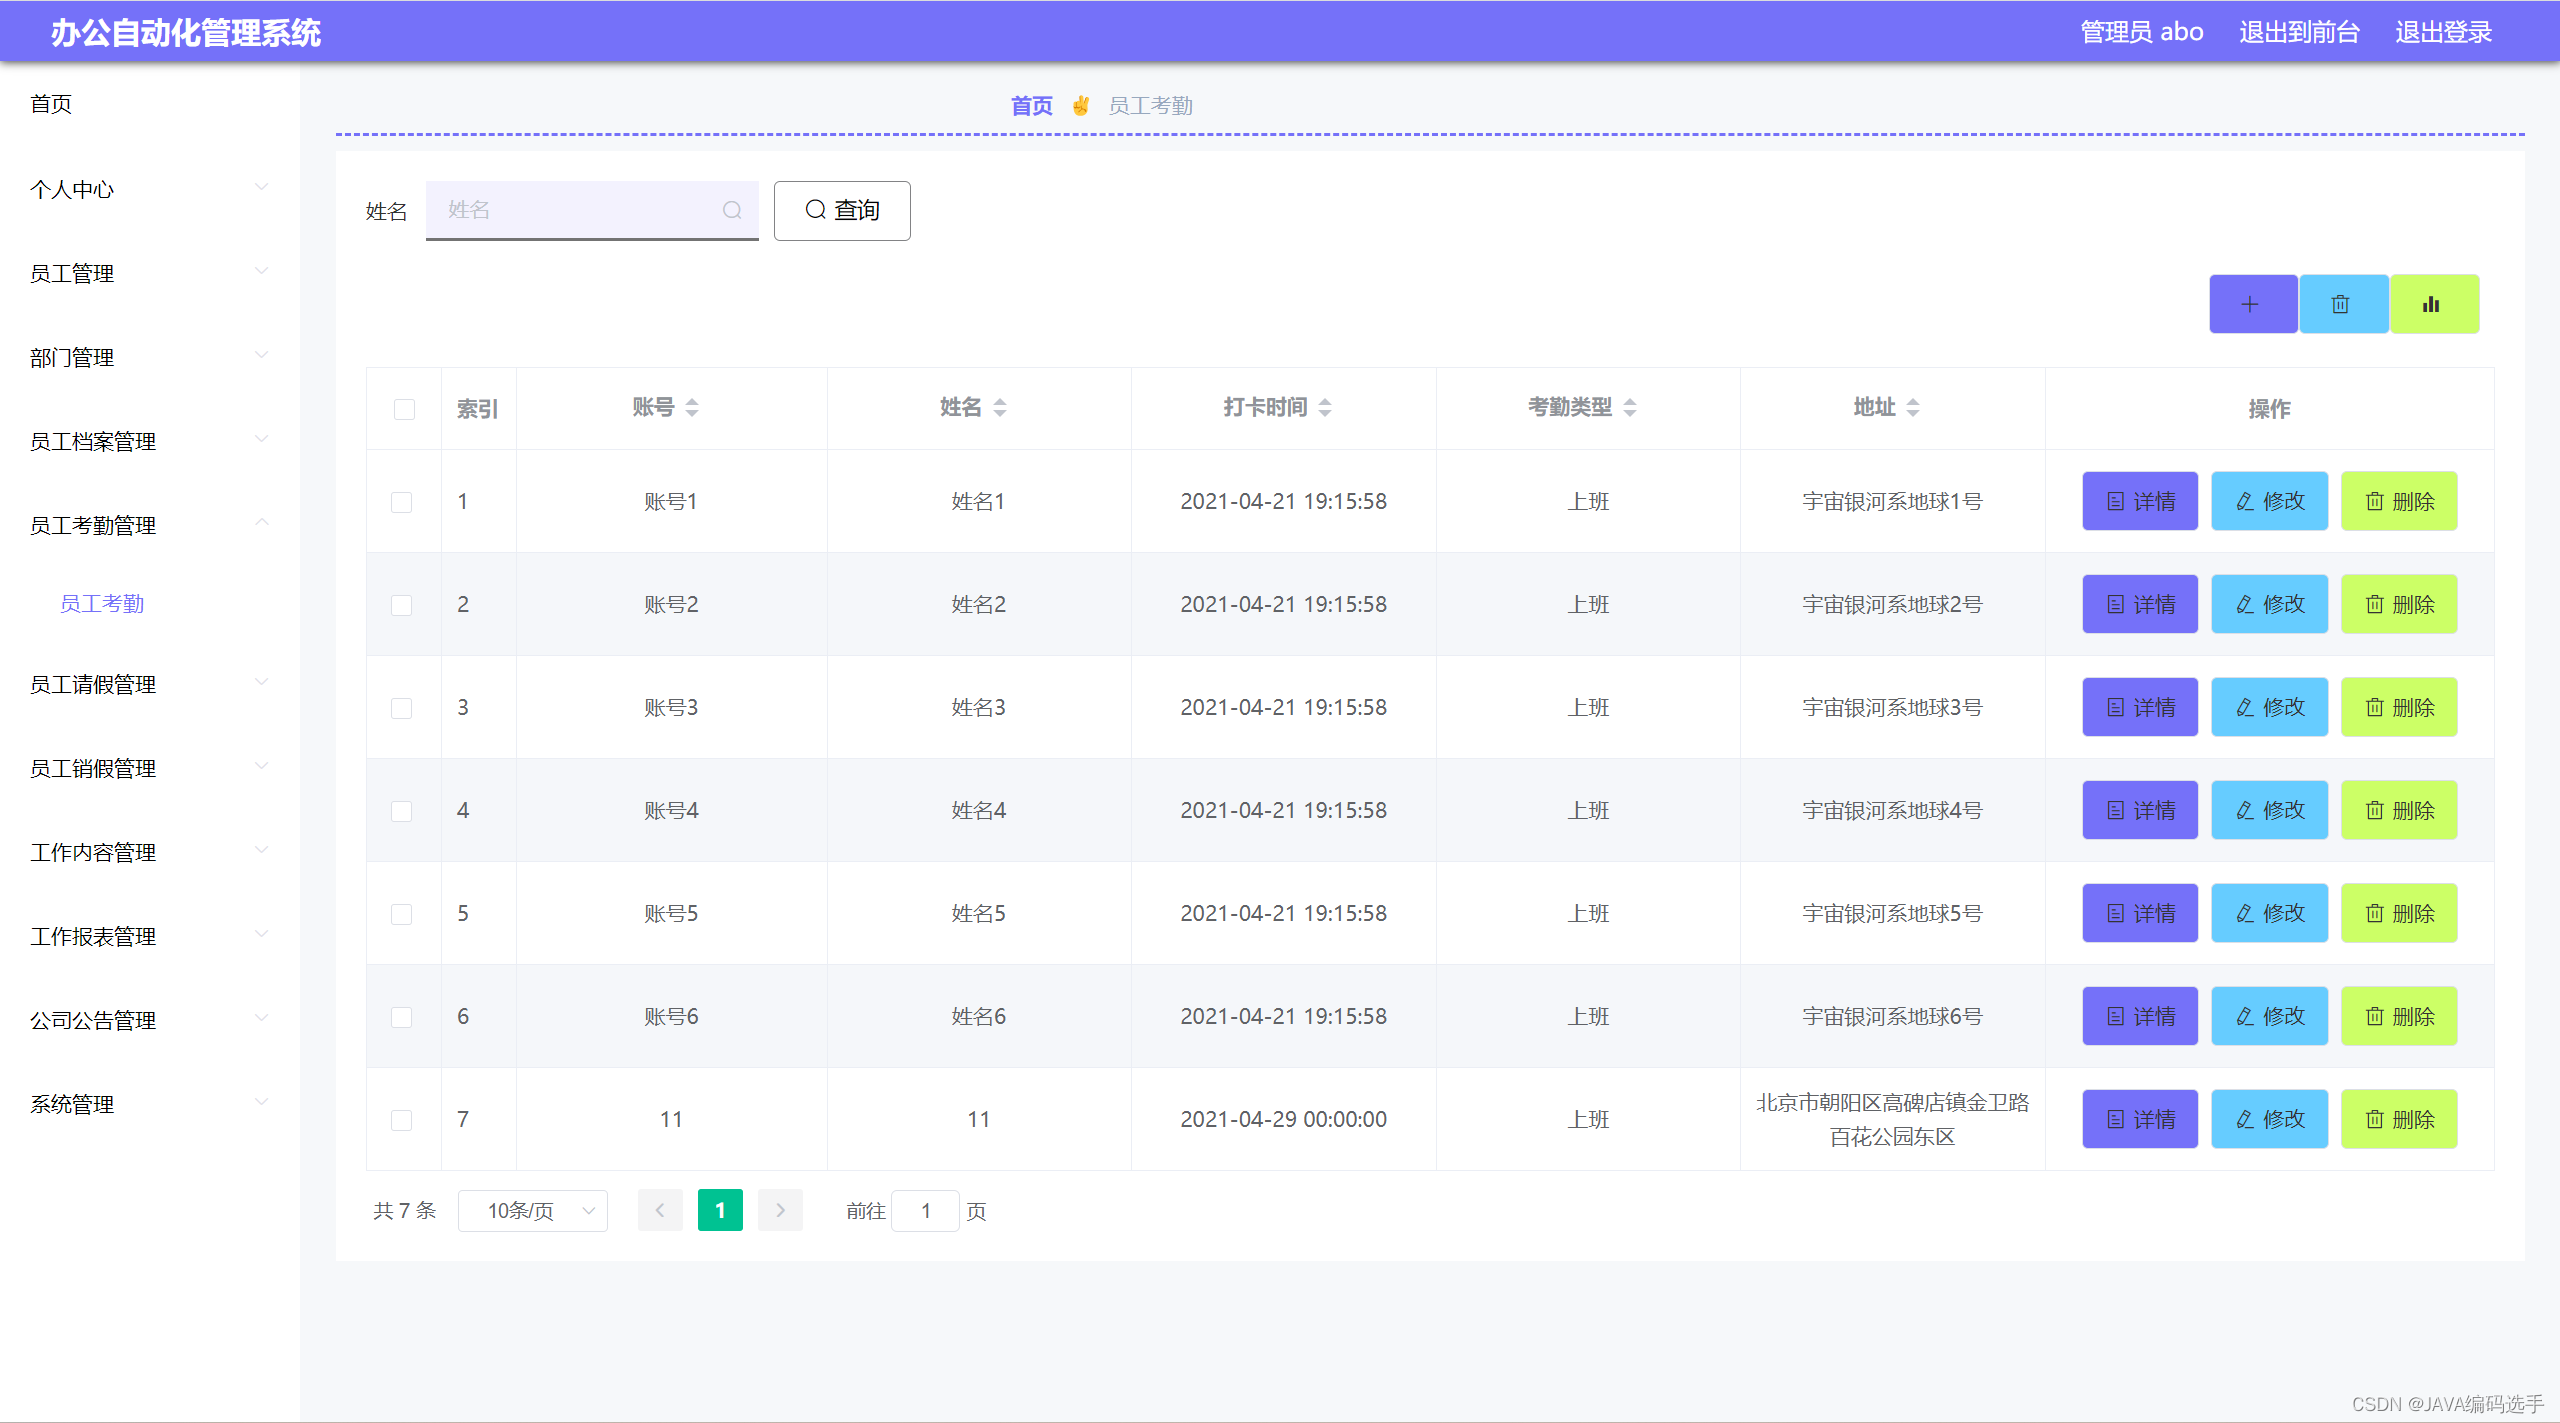The image size is (2560, 1423).
Task: Click 修改 for row 账号1
Action: 2269,501
